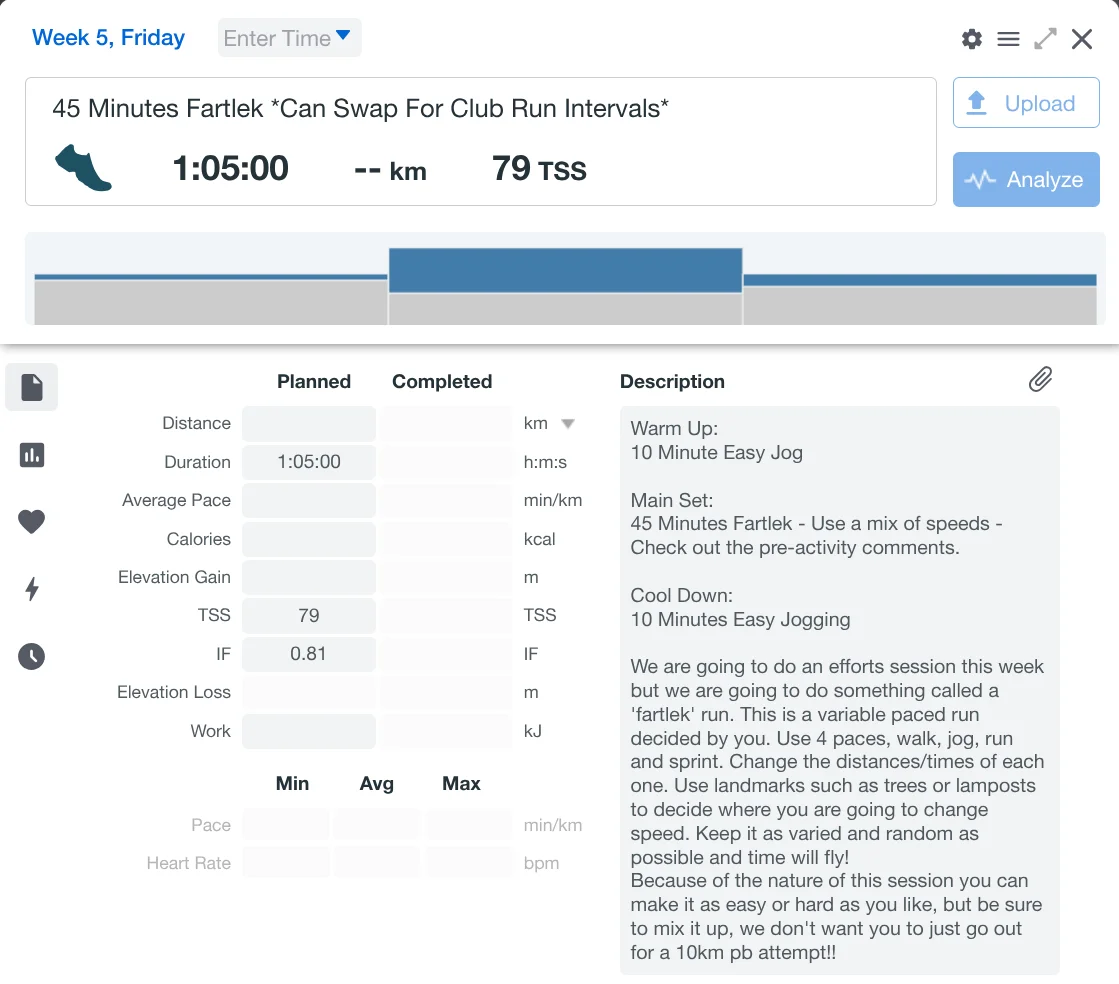
Task: Click into the Description text area
Action: (x=838, y=690)
